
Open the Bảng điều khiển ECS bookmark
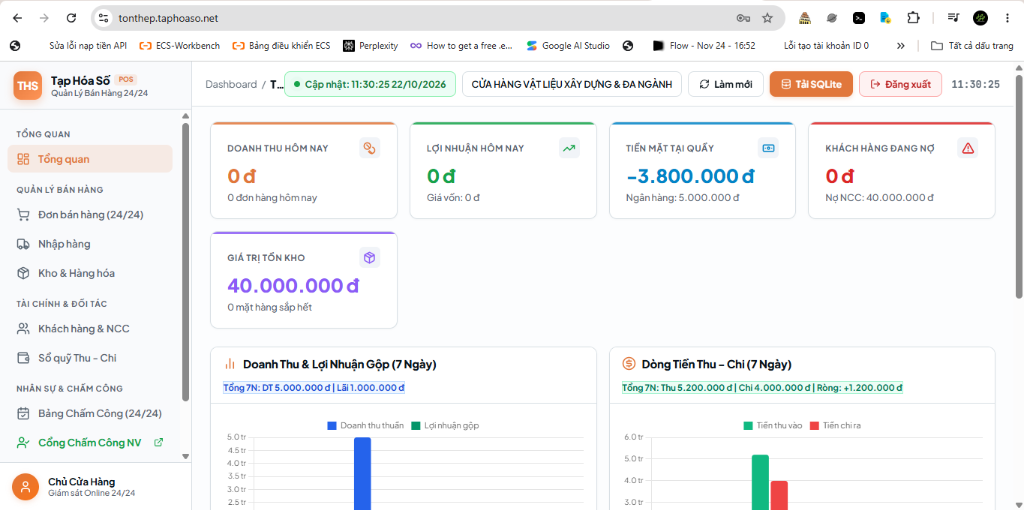click(281, 46)
